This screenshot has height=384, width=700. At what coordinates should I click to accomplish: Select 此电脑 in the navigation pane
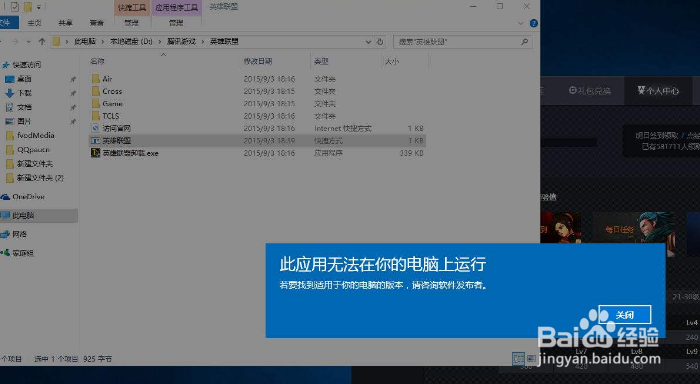(39, 216)
